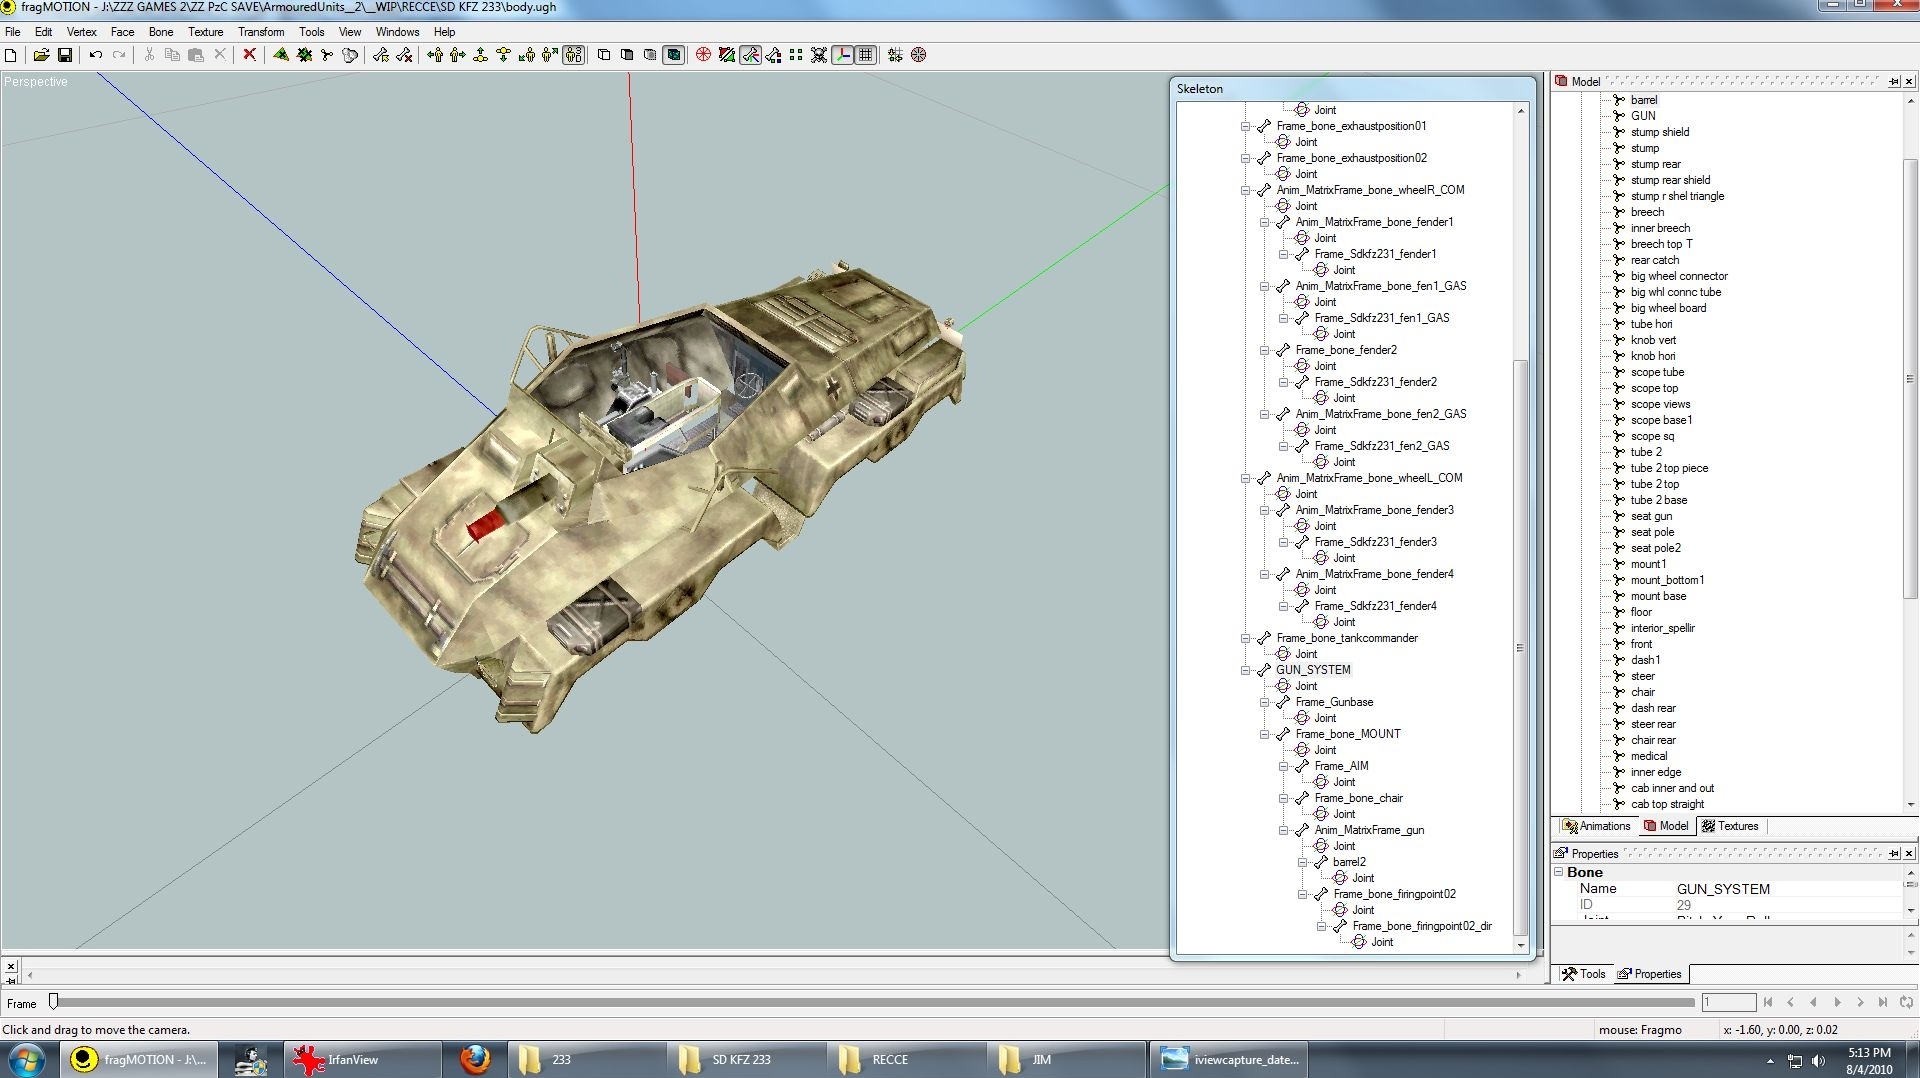
Task: Toggle the grid display toolbar button
Action: [x=866, y=55]
